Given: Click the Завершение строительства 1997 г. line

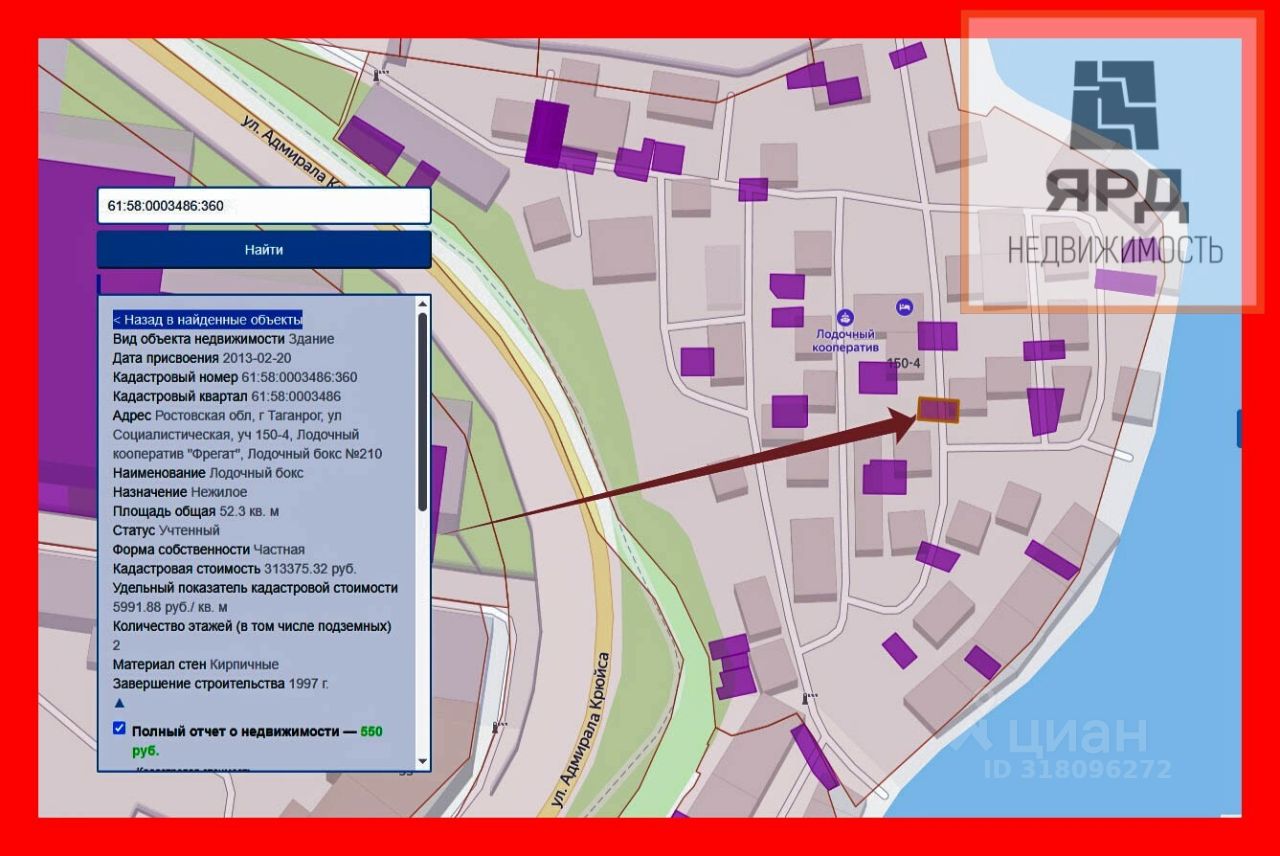Looking at the screenshot, I should click(221, 683).
